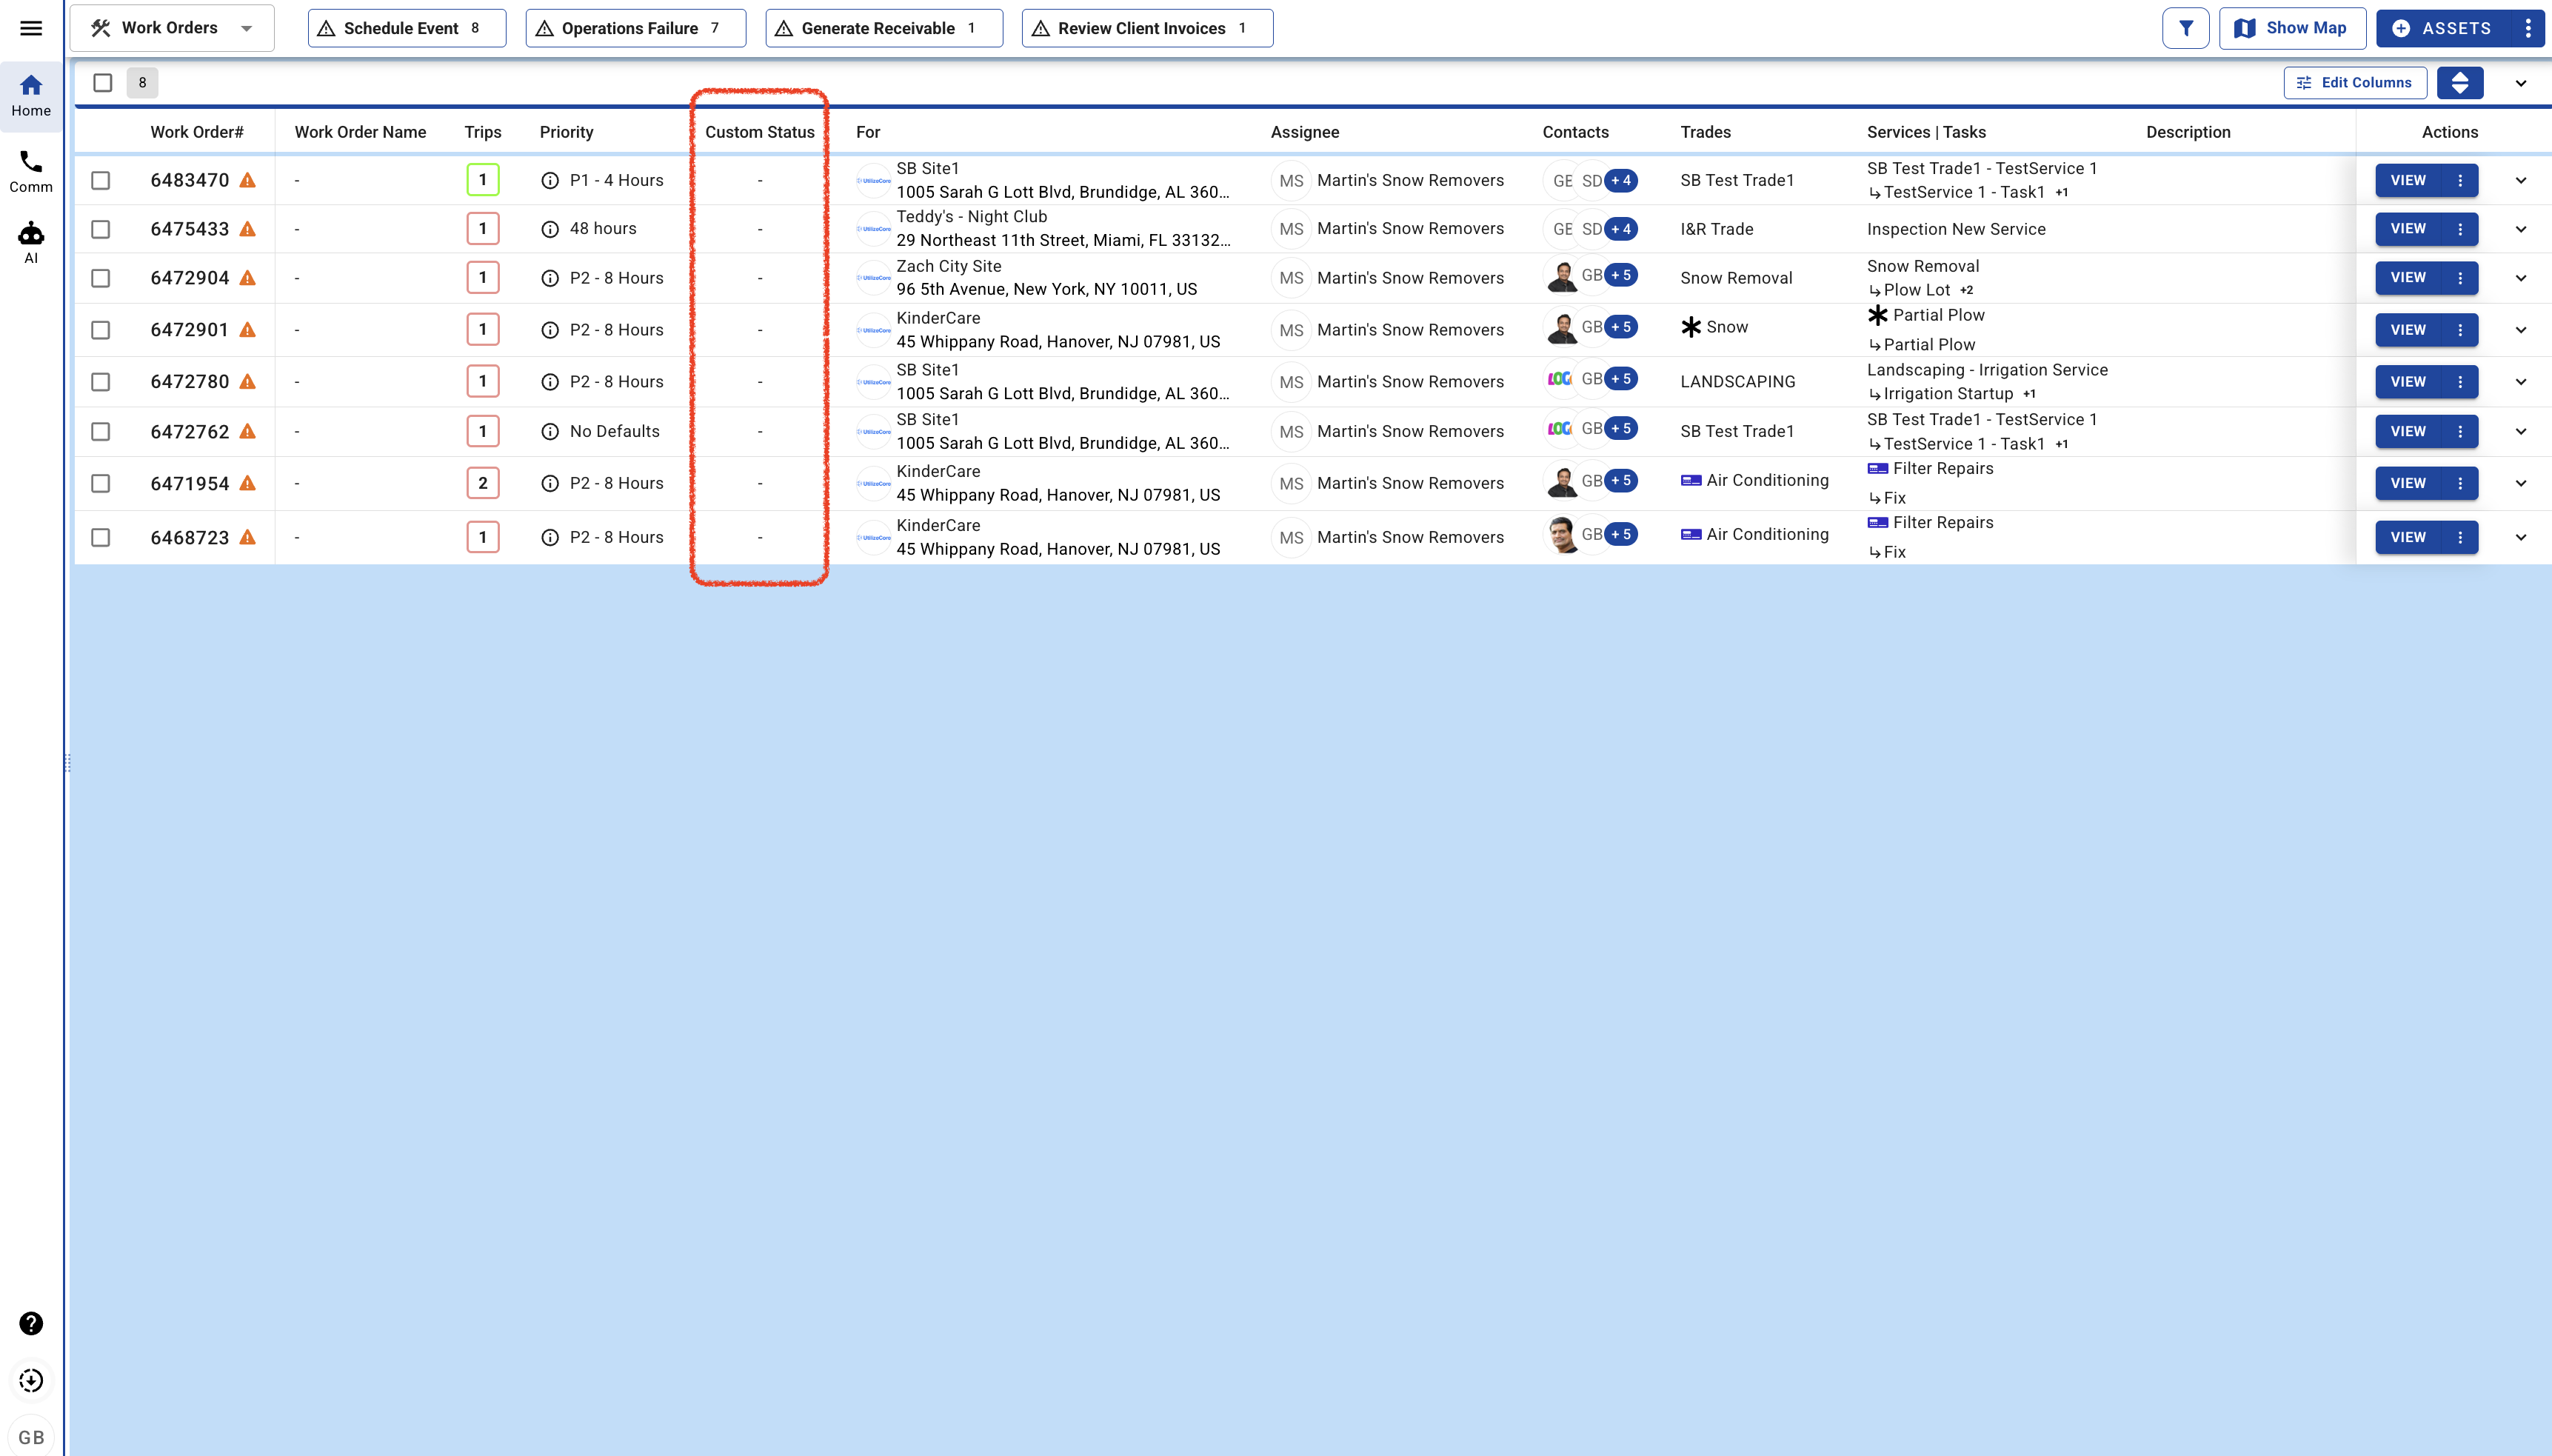
Task: Click the ASSETS button
Action: 2445,28
